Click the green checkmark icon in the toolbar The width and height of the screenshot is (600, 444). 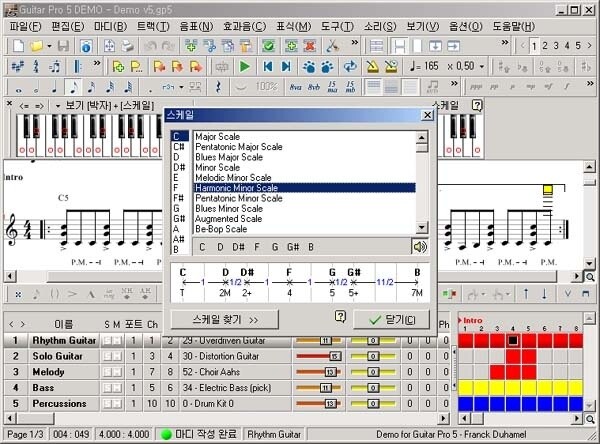tap(269, 46)
